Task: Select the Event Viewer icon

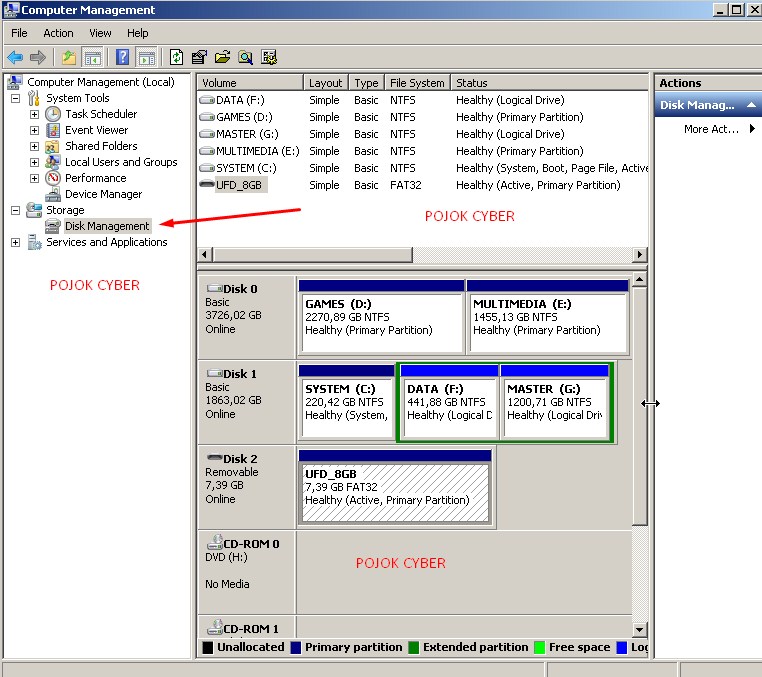Action: pos(53,130)
